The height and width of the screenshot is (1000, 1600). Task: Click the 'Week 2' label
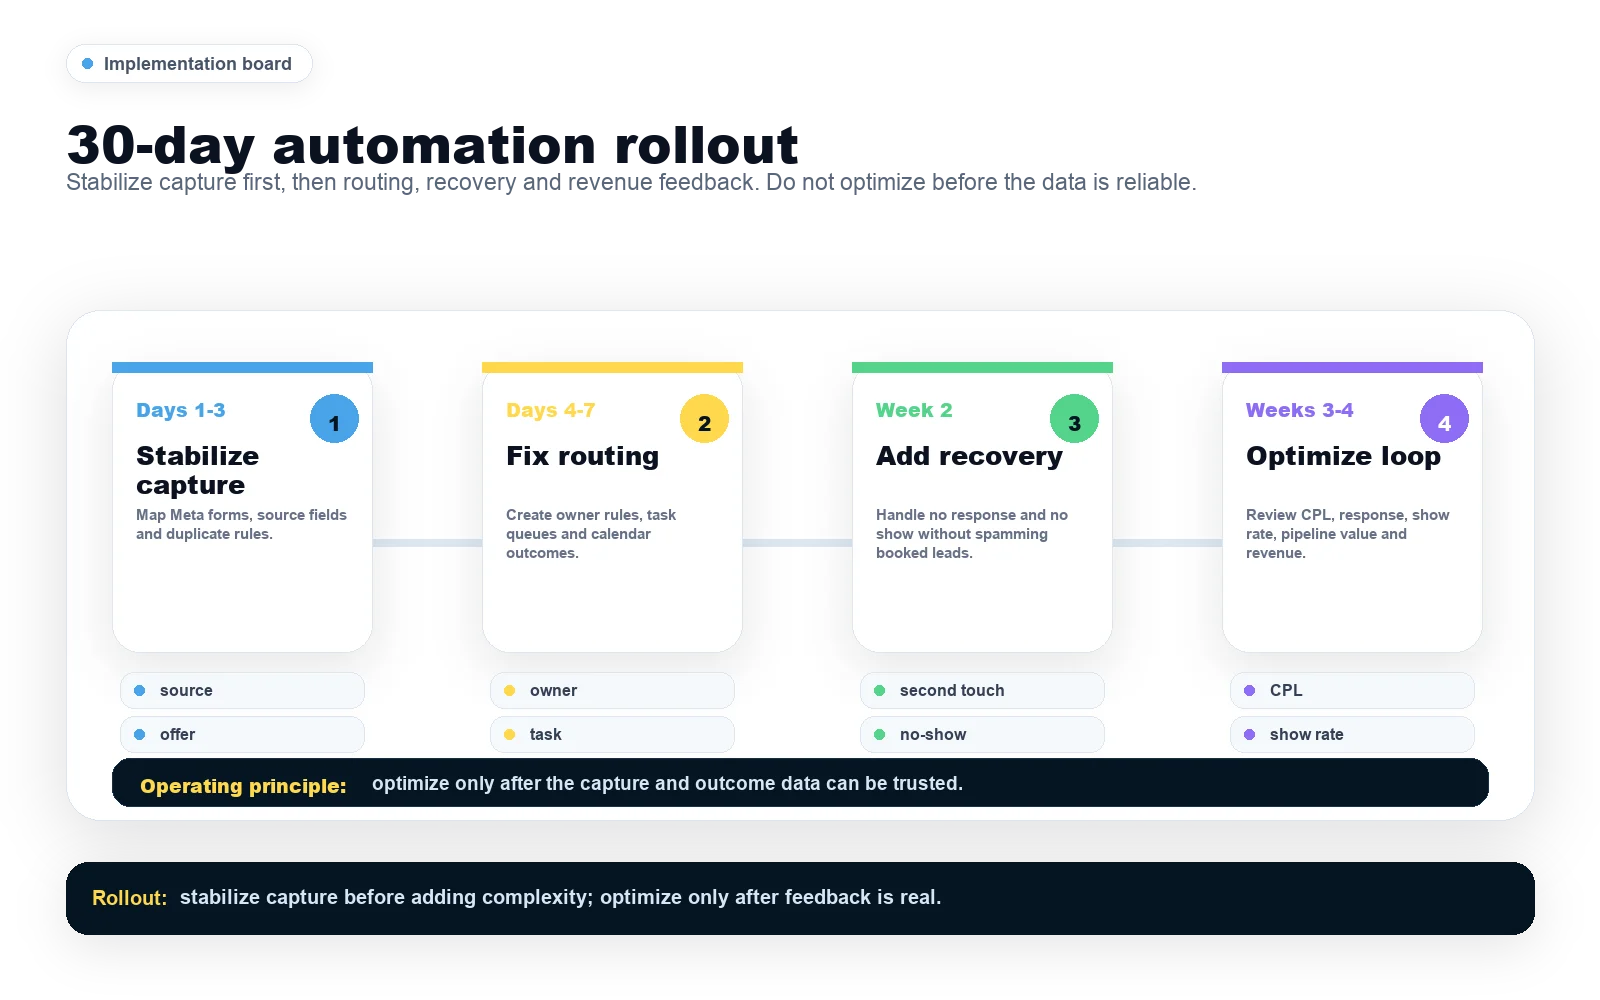[x=914, y=410]
